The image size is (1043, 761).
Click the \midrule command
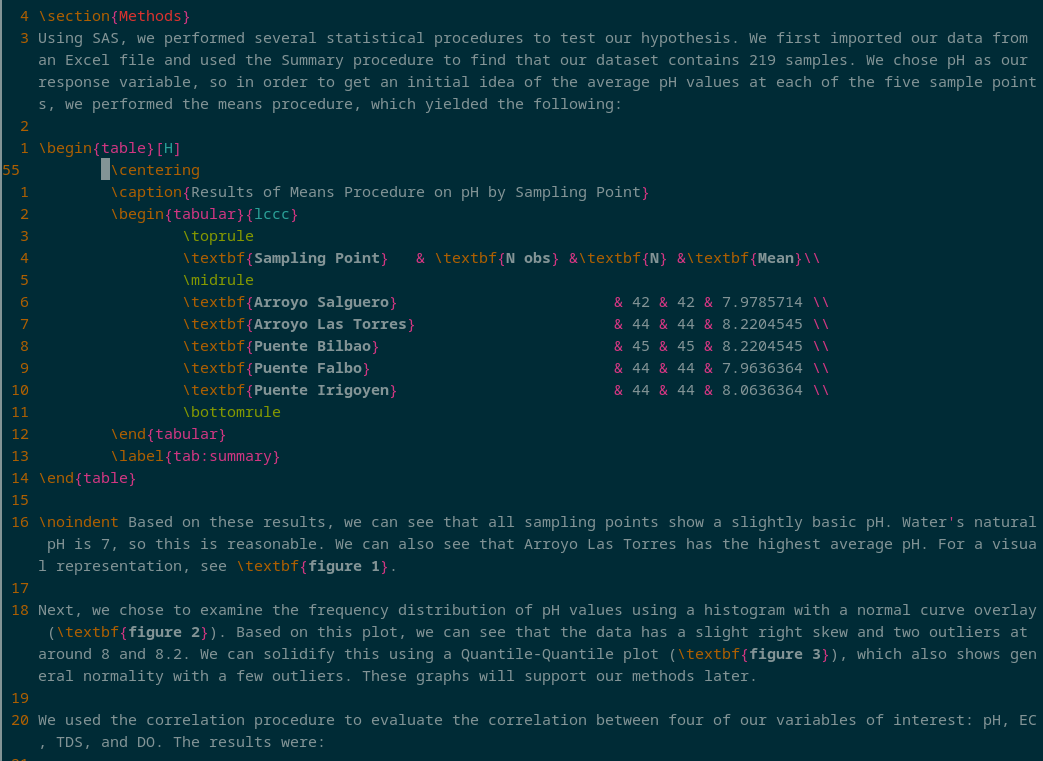pyautogui.click(x=218, y=280)
